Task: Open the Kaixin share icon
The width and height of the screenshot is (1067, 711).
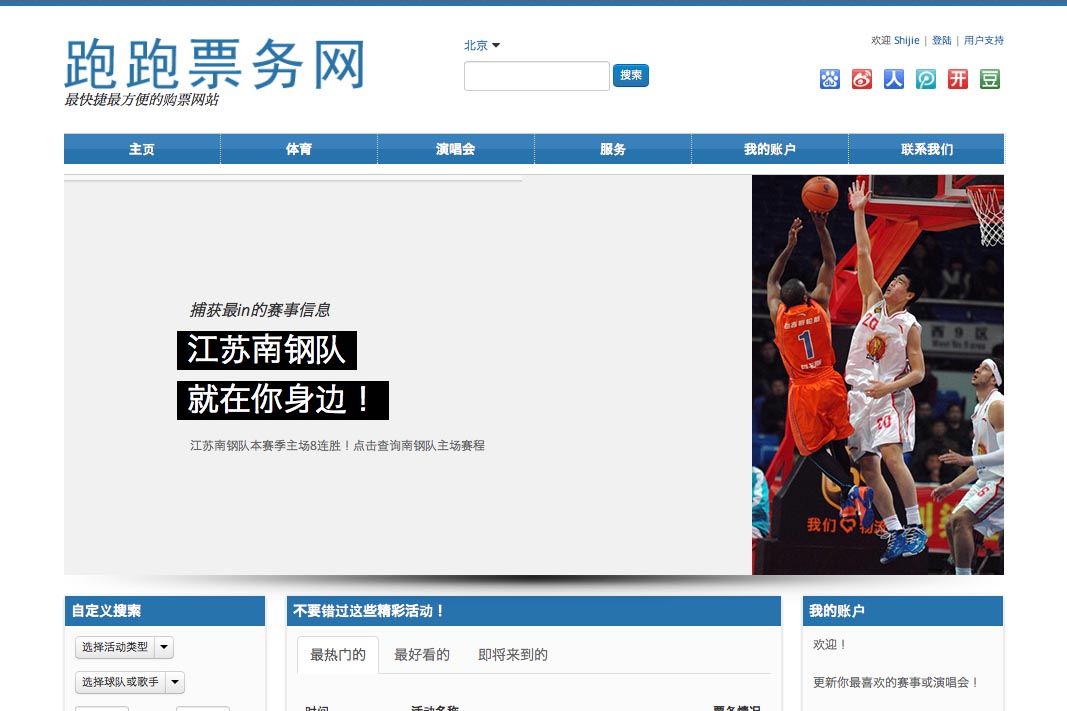Action: [x=957, y=79]
